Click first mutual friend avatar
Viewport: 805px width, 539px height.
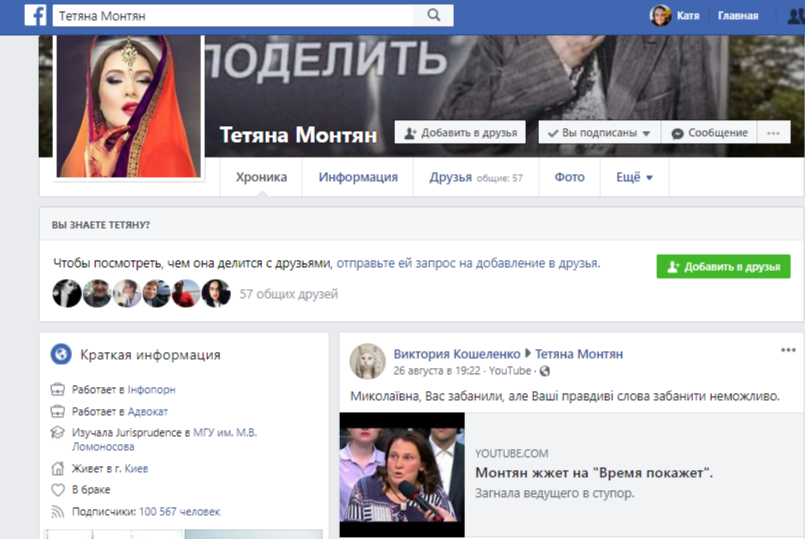pyautogui.click(x=67, y=293)
